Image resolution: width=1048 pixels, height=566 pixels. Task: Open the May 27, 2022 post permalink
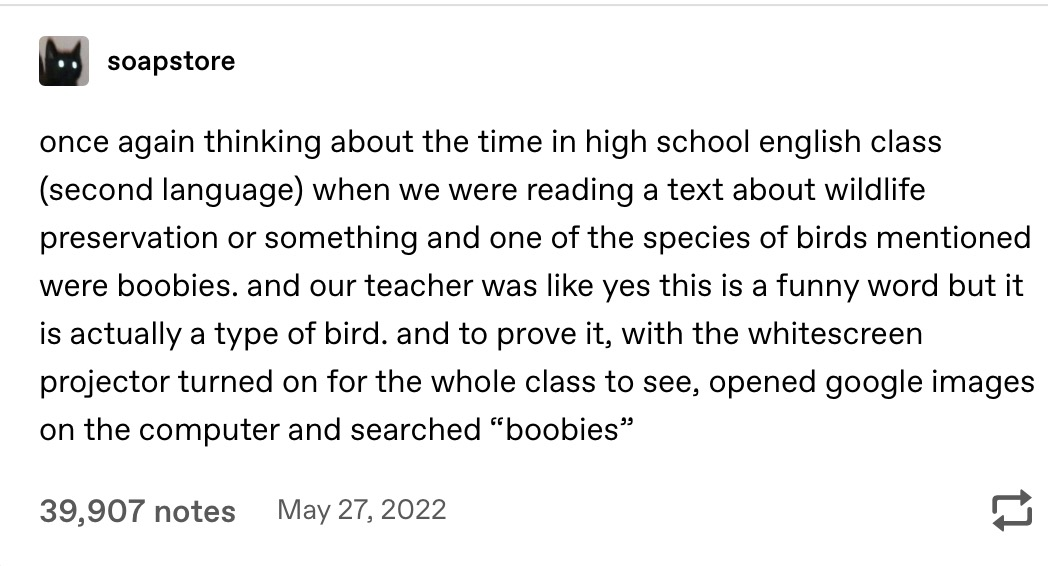[362, 511]
